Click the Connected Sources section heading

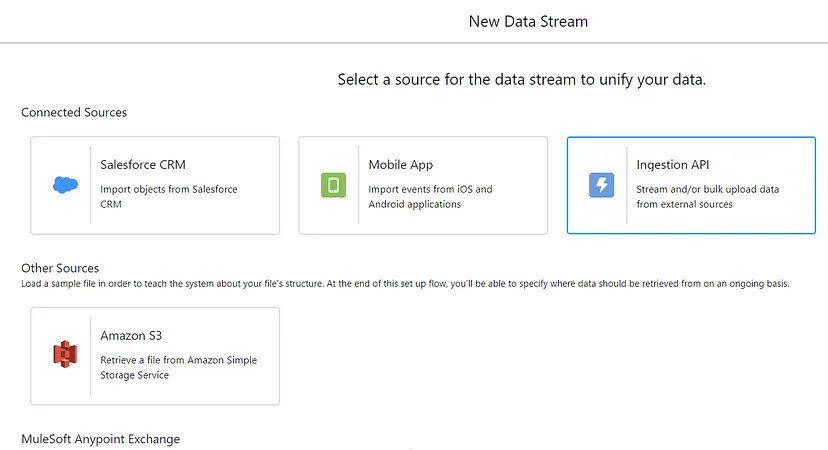[74, 112]
